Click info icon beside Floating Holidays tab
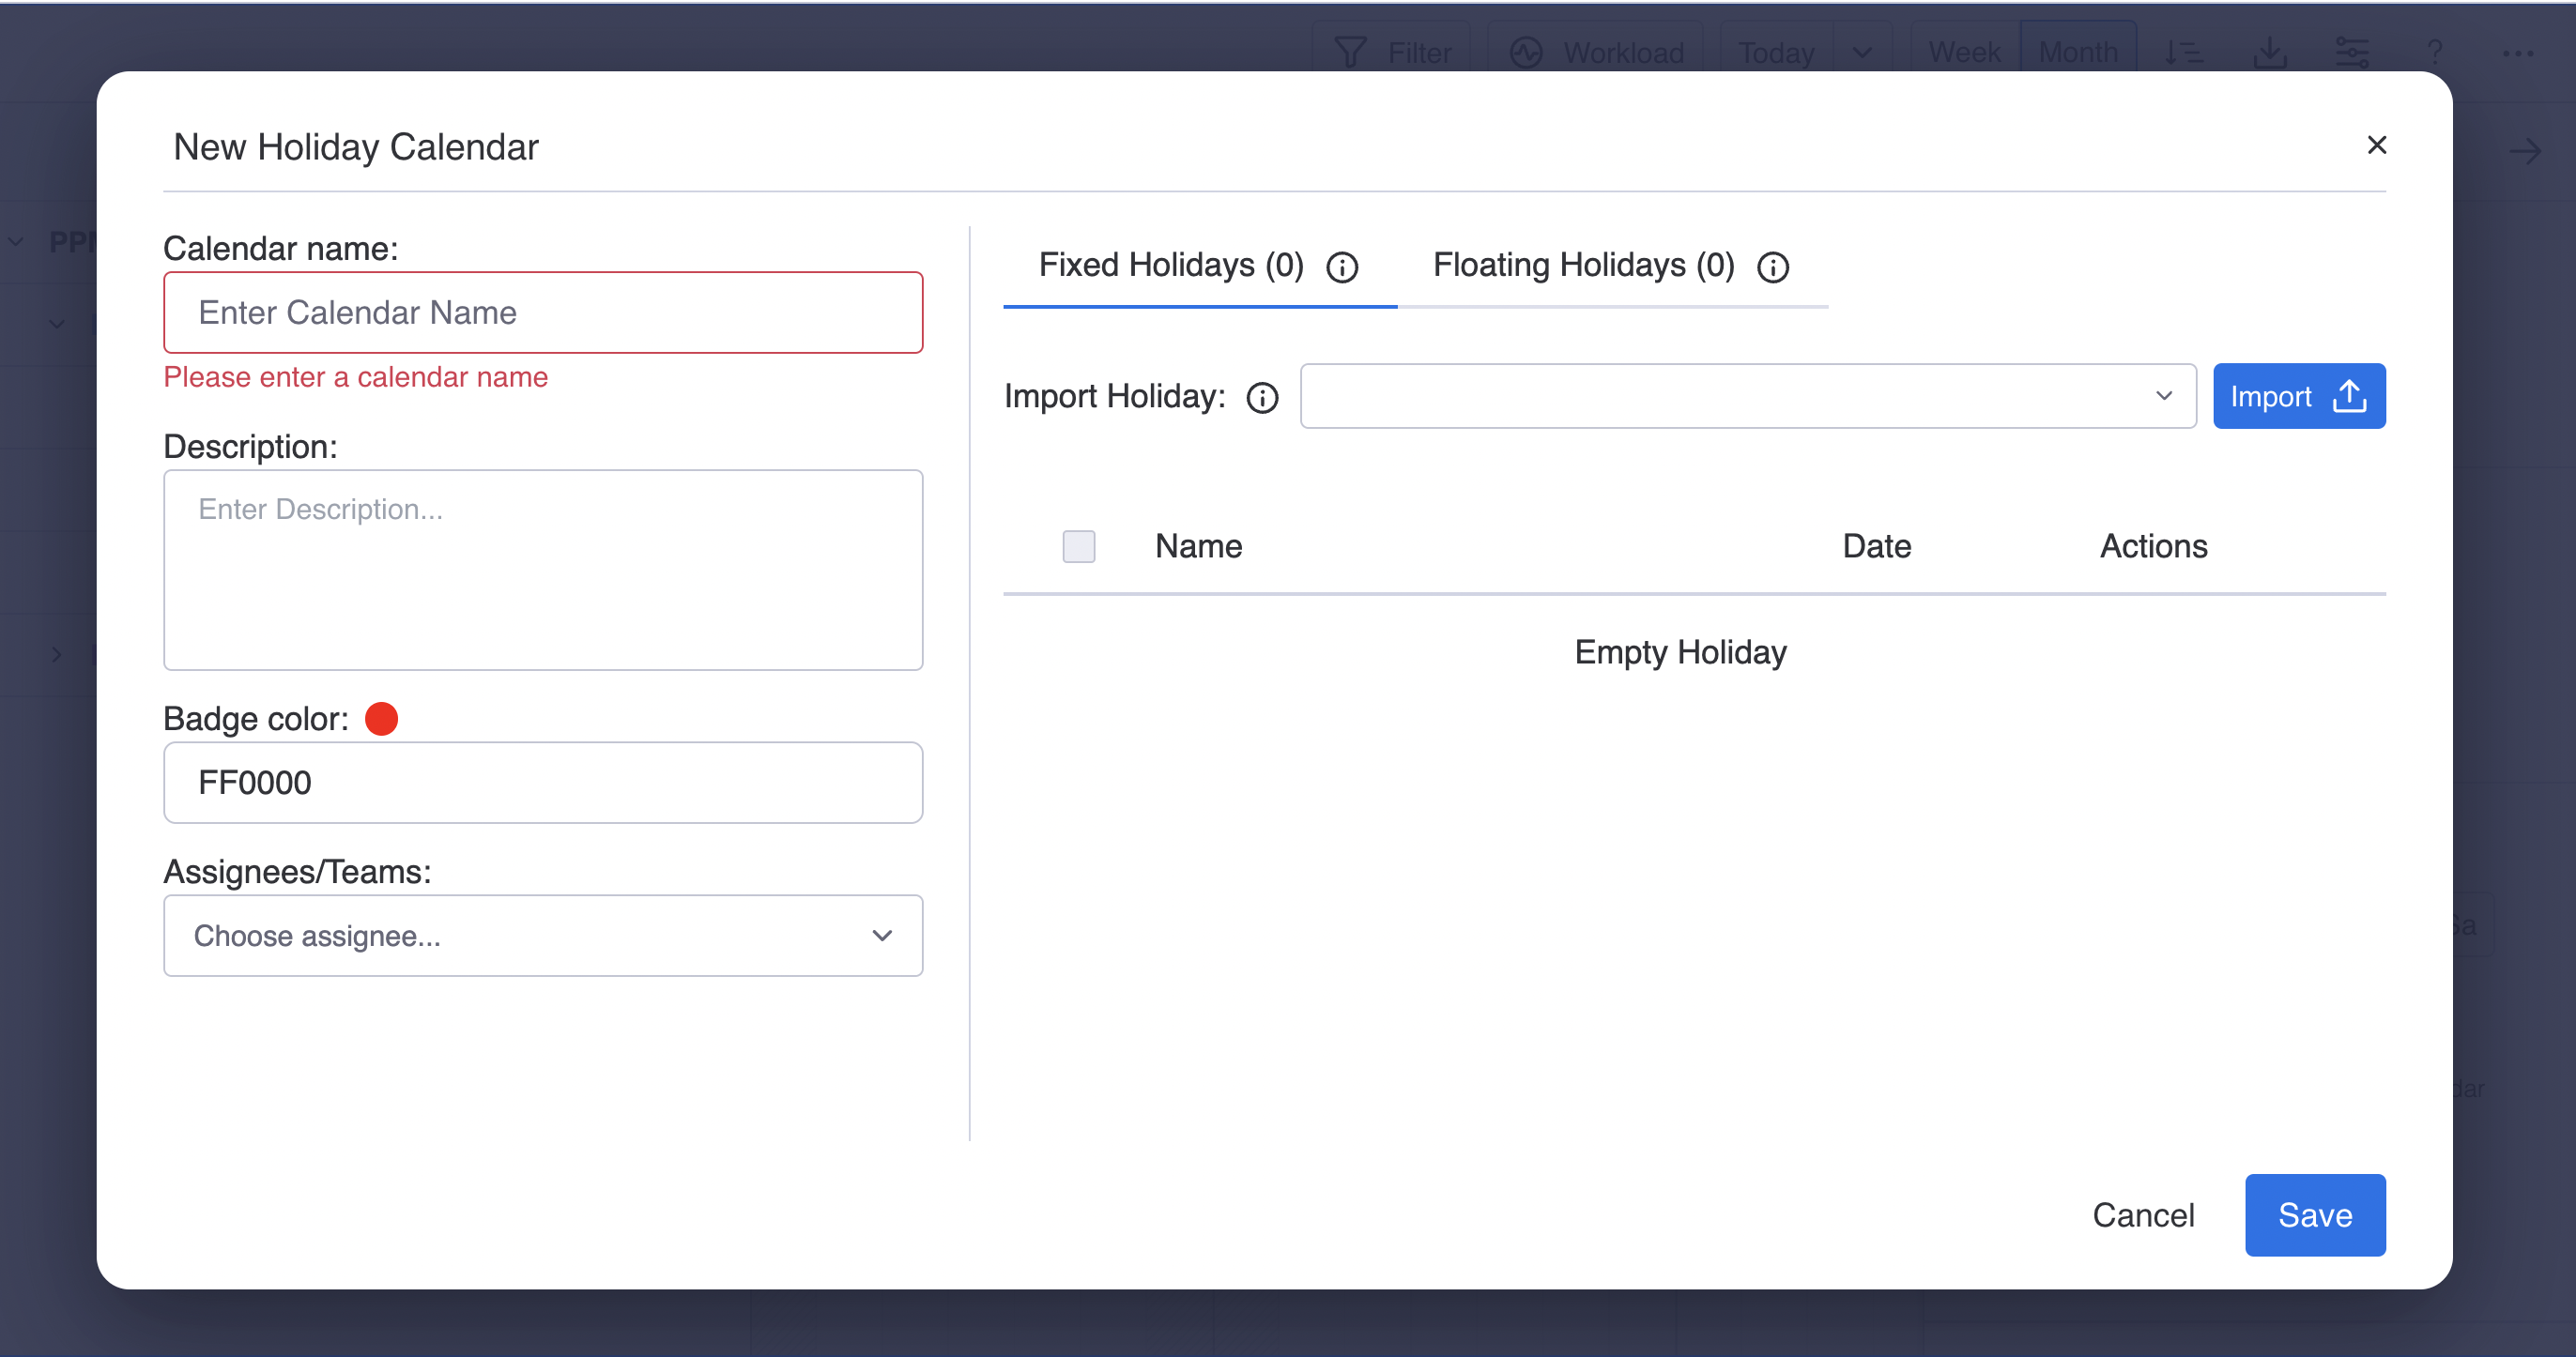The image size is (2576, 1357). click(1772, 267)
